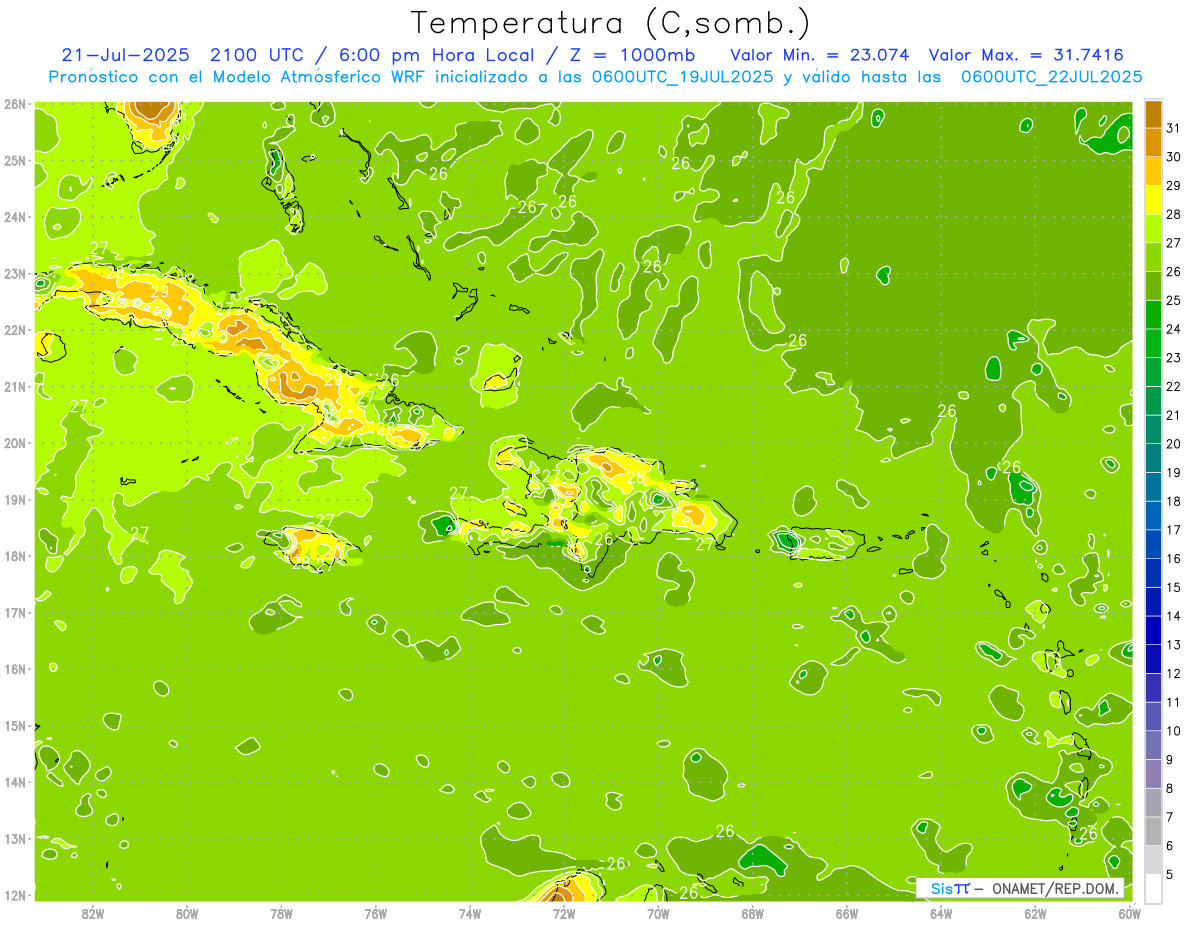Click longitude label '66W'
Image resolution: width=1200 pixels, height=927 pixels.
[x=847, y=913]
